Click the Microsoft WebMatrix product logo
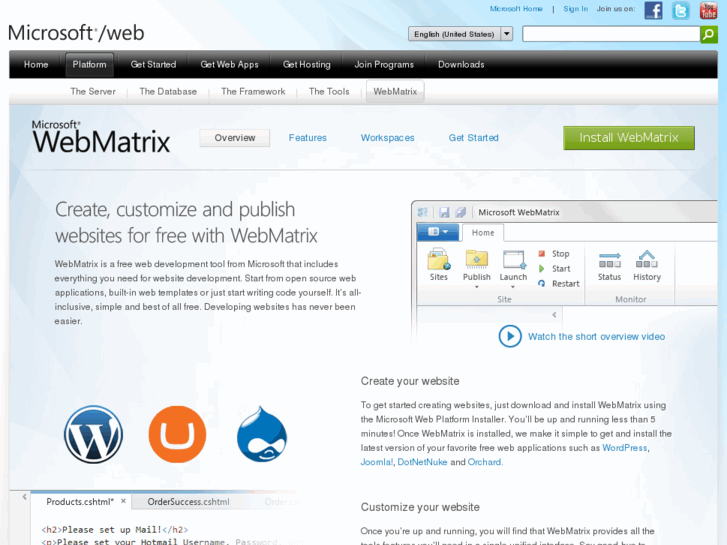The image size is (727, 545). tap(101, 137)
